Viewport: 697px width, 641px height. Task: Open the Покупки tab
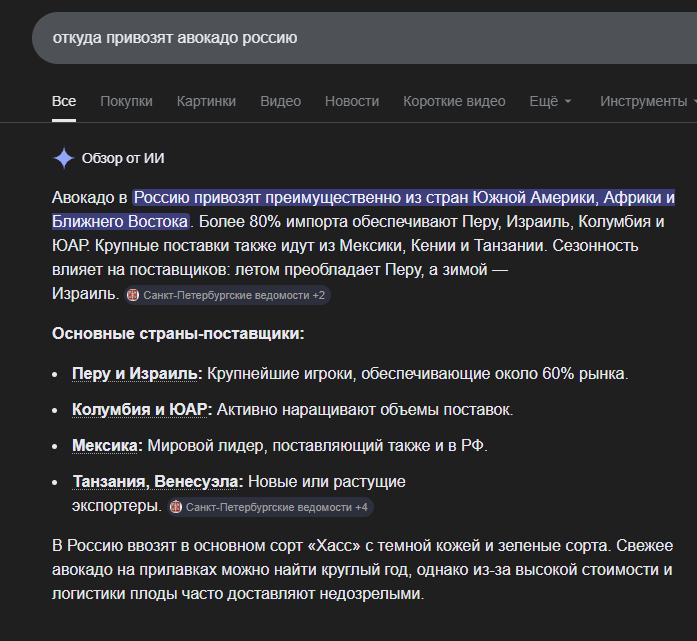(x=126, y=101)
